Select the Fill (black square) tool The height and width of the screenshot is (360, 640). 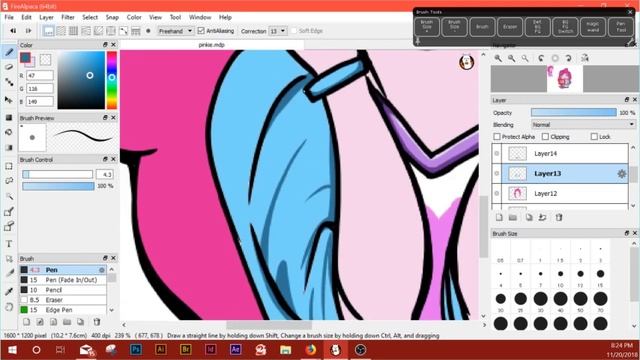pos(9,118)
